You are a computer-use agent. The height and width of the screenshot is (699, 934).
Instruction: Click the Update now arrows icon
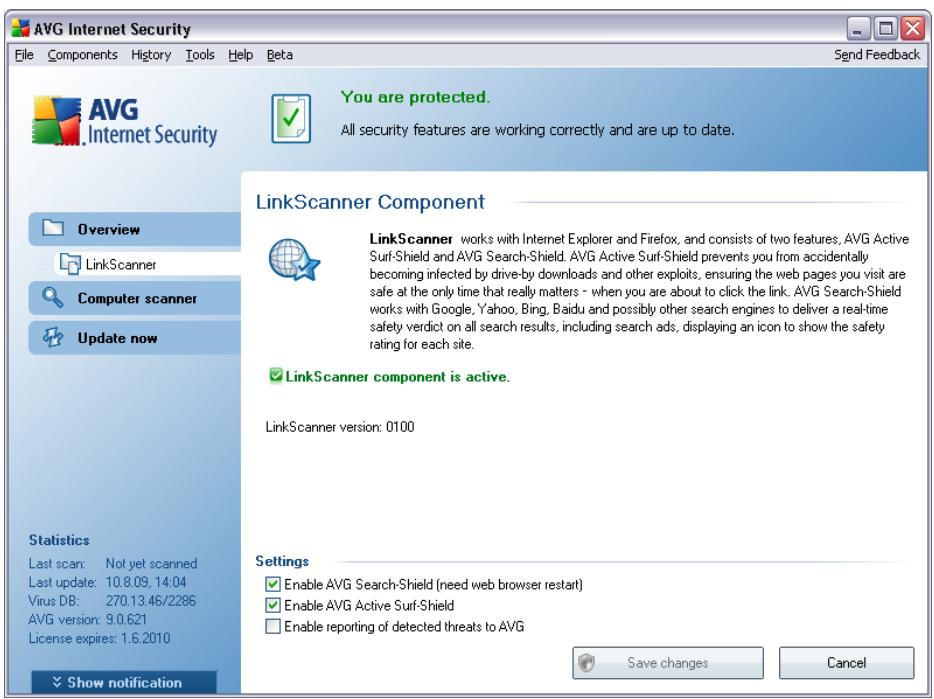tap(52, 337)
